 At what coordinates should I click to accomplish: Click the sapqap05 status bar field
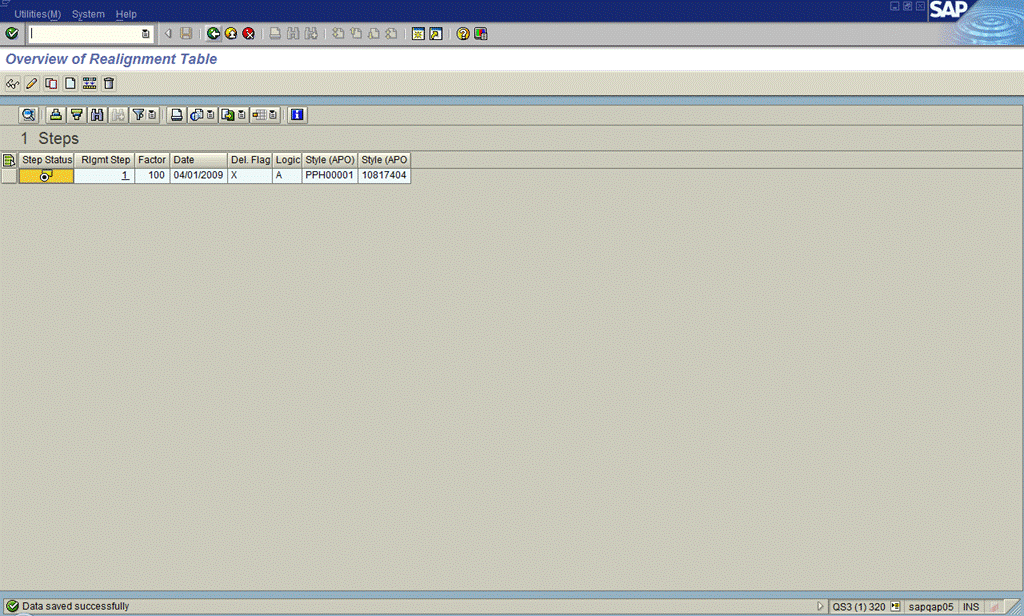click(931, 607)
